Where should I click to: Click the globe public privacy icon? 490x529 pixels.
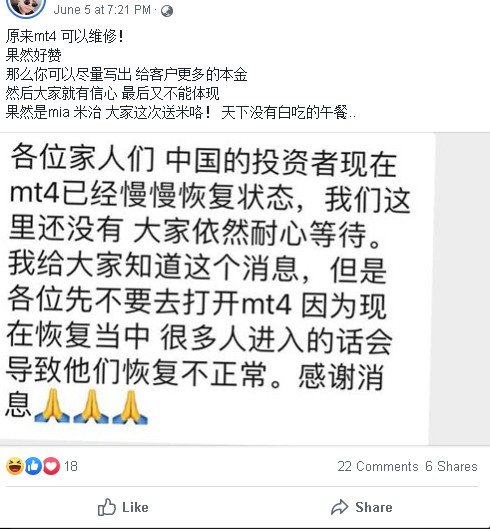pos(167,11)
